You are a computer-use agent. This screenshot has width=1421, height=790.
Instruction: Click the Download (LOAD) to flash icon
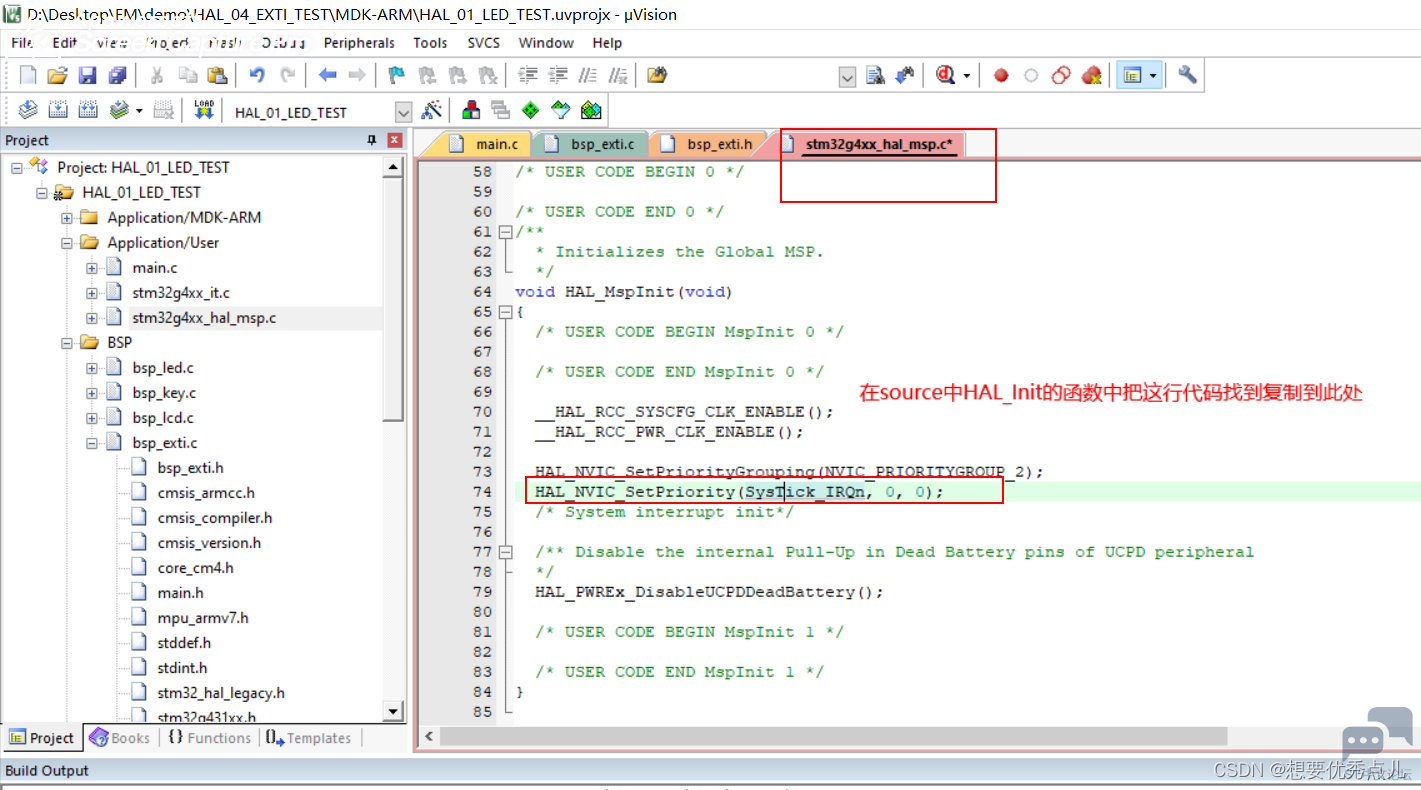click(204, 111)
